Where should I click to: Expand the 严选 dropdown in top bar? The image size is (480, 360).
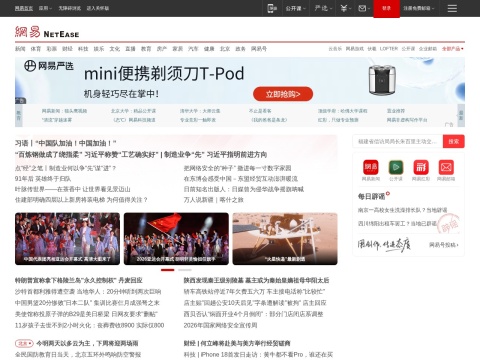(x=323, y=8)
